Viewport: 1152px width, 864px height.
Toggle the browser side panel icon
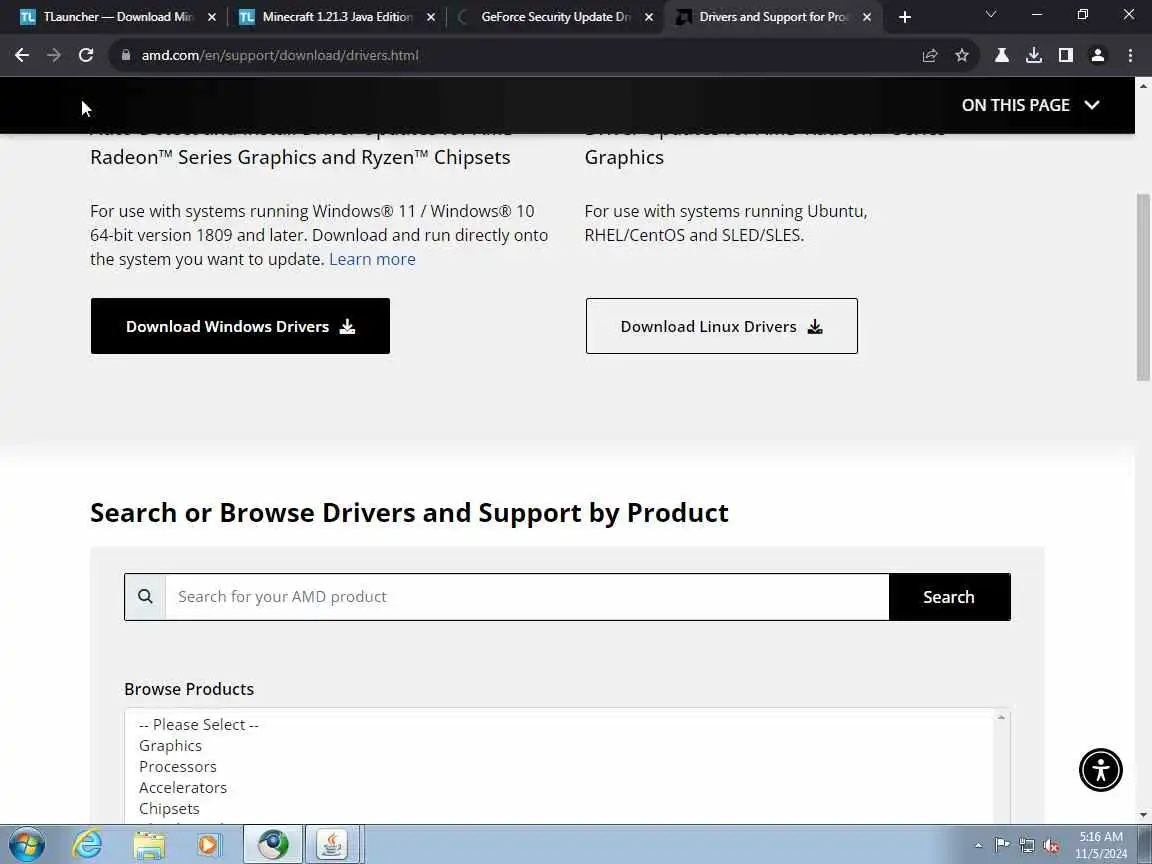coord(1065,55)
